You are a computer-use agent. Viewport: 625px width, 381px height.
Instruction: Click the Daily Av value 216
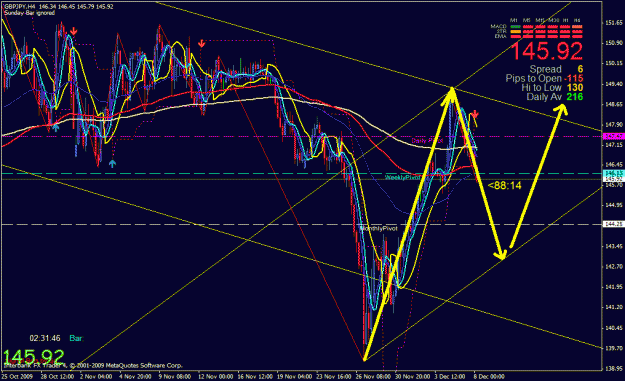pos(574,97)
